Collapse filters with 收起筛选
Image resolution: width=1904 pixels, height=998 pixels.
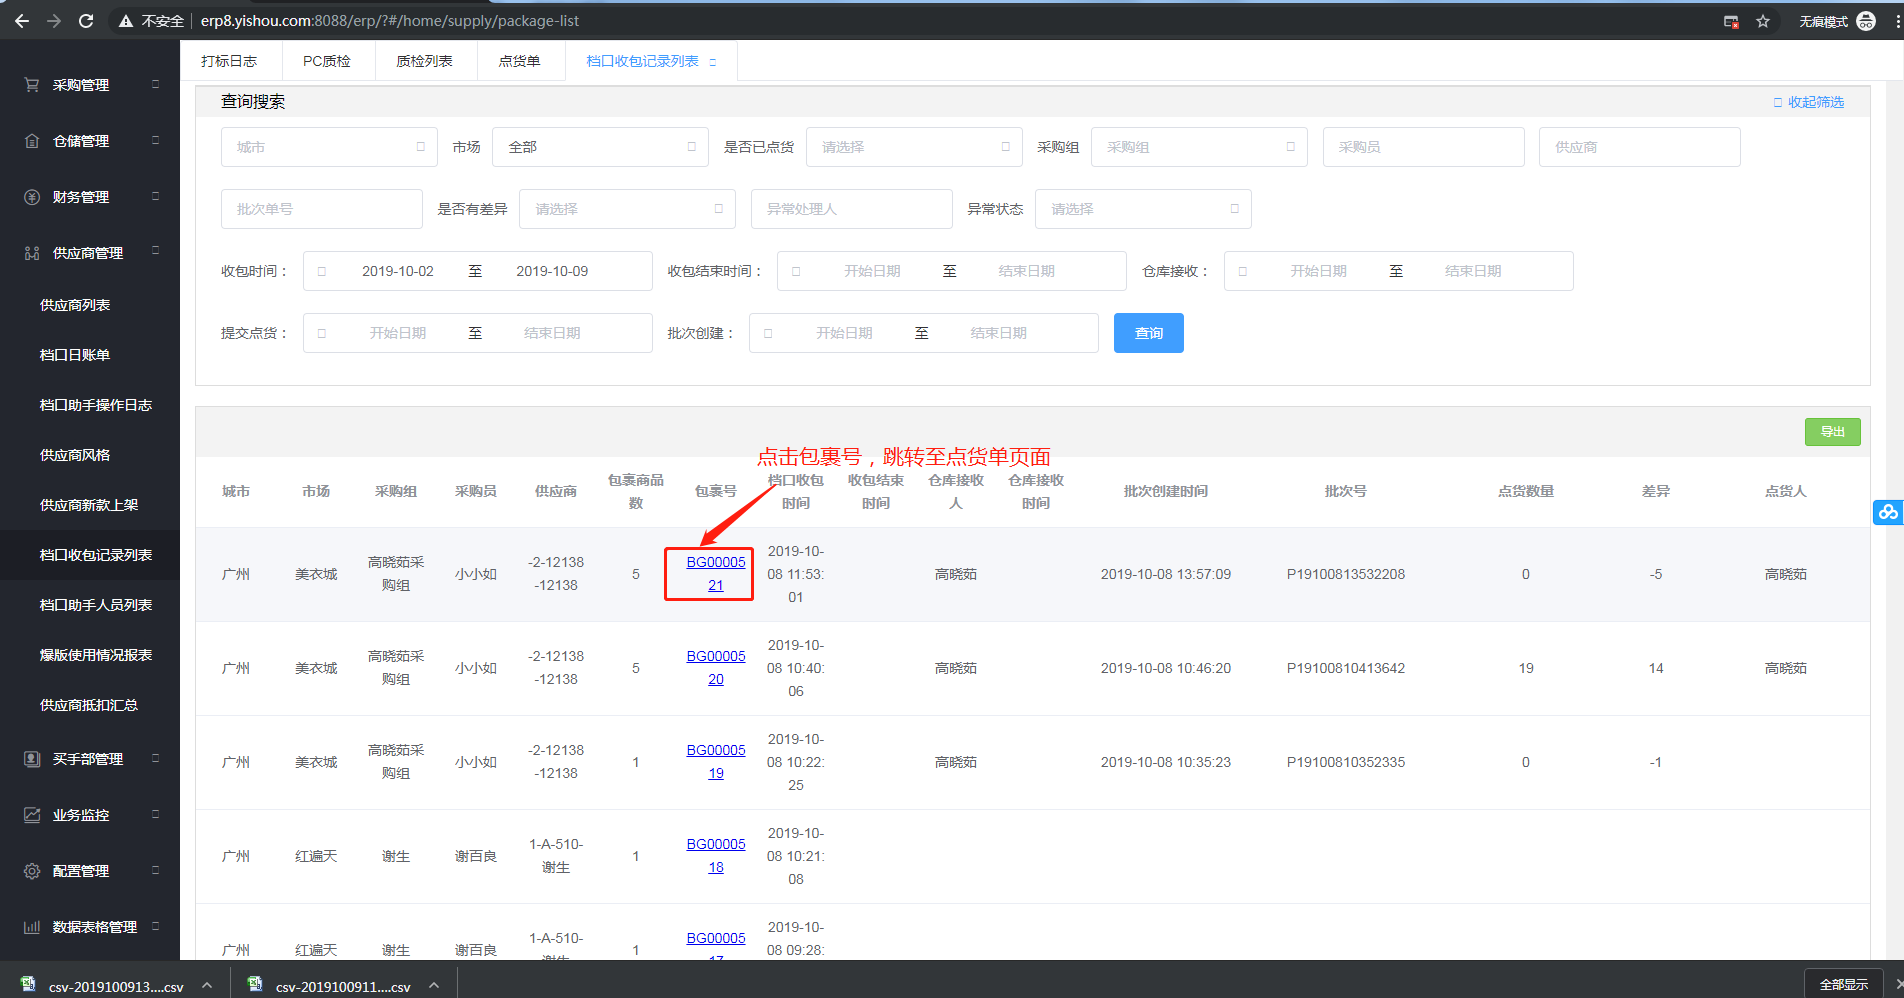pyautogui.click(x=1809, y=102)
